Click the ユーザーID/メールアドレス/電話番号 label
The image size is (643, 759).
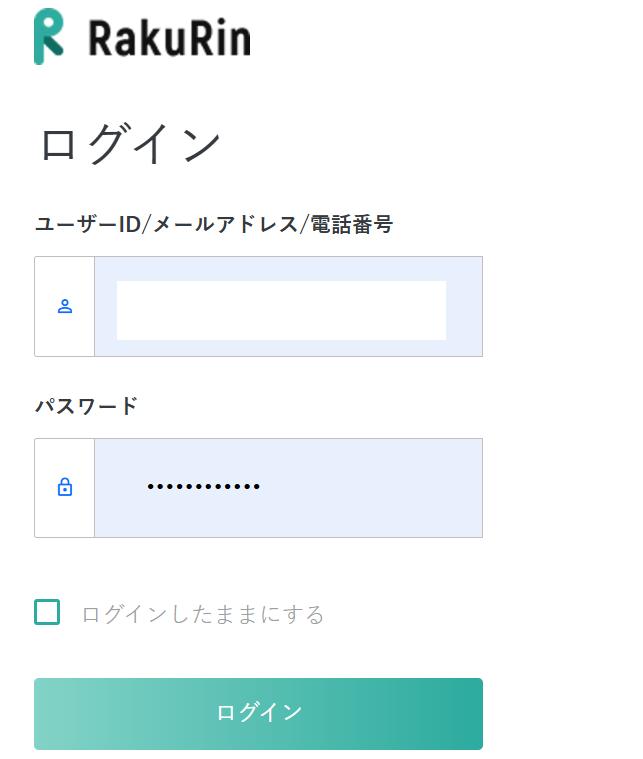[x=214, y=225]
